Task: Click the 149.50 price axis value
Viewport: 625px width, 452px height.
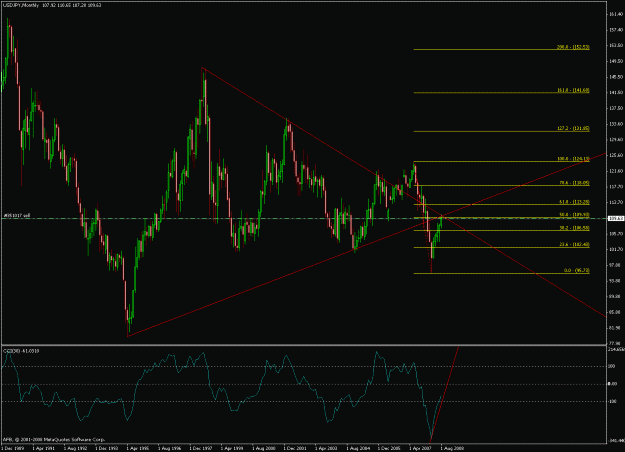Action: click(616, 61)
